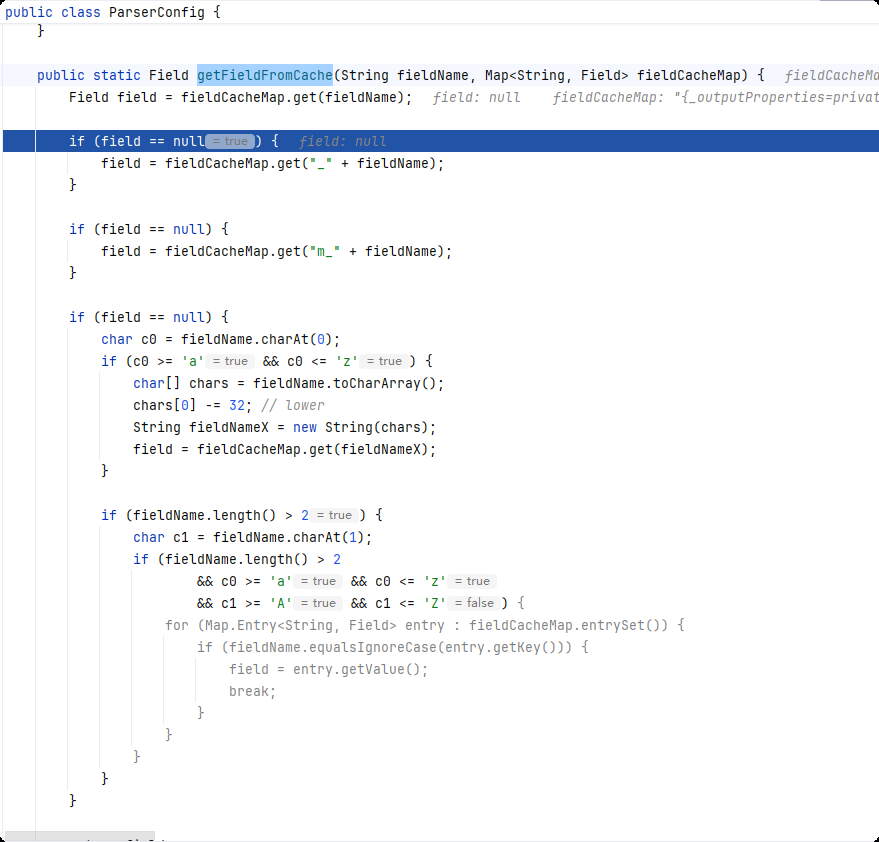
Task: Click the 'field = fieldCacheMap.get(fieldNameX);' line
Action: pyautogui.click(x=284, y=449)
